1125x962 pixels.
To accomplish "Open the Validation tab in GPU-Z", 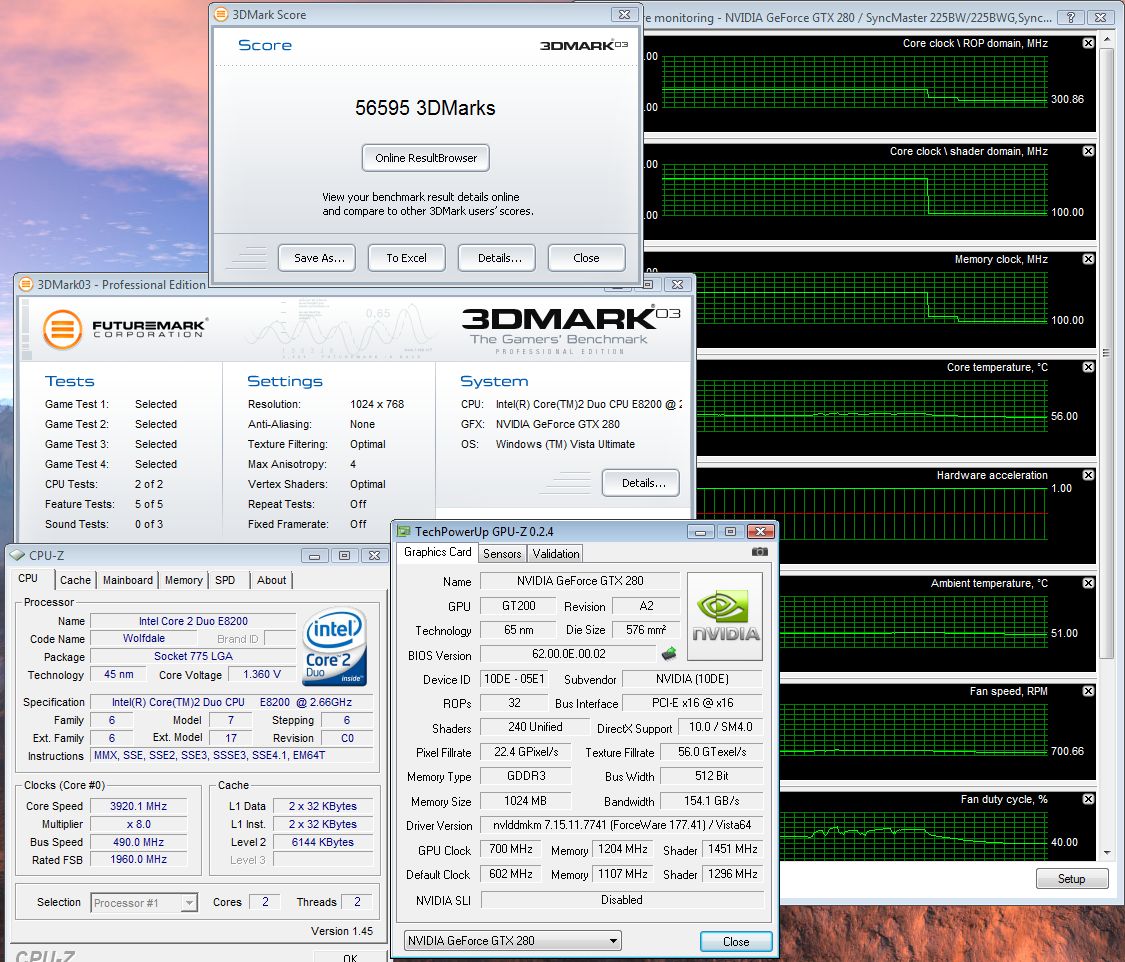I will tap(556, 553).
